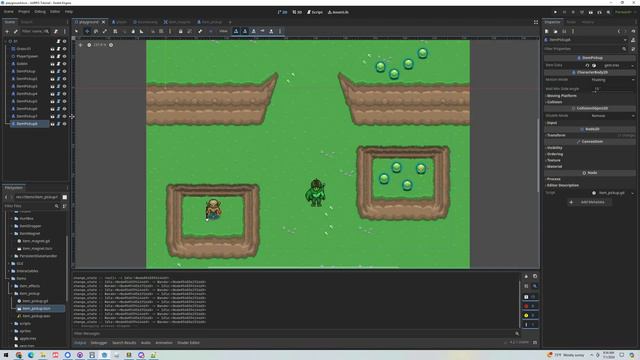Open the Project menu
Viewport: 640px width, 360px height.
point(24,12)
